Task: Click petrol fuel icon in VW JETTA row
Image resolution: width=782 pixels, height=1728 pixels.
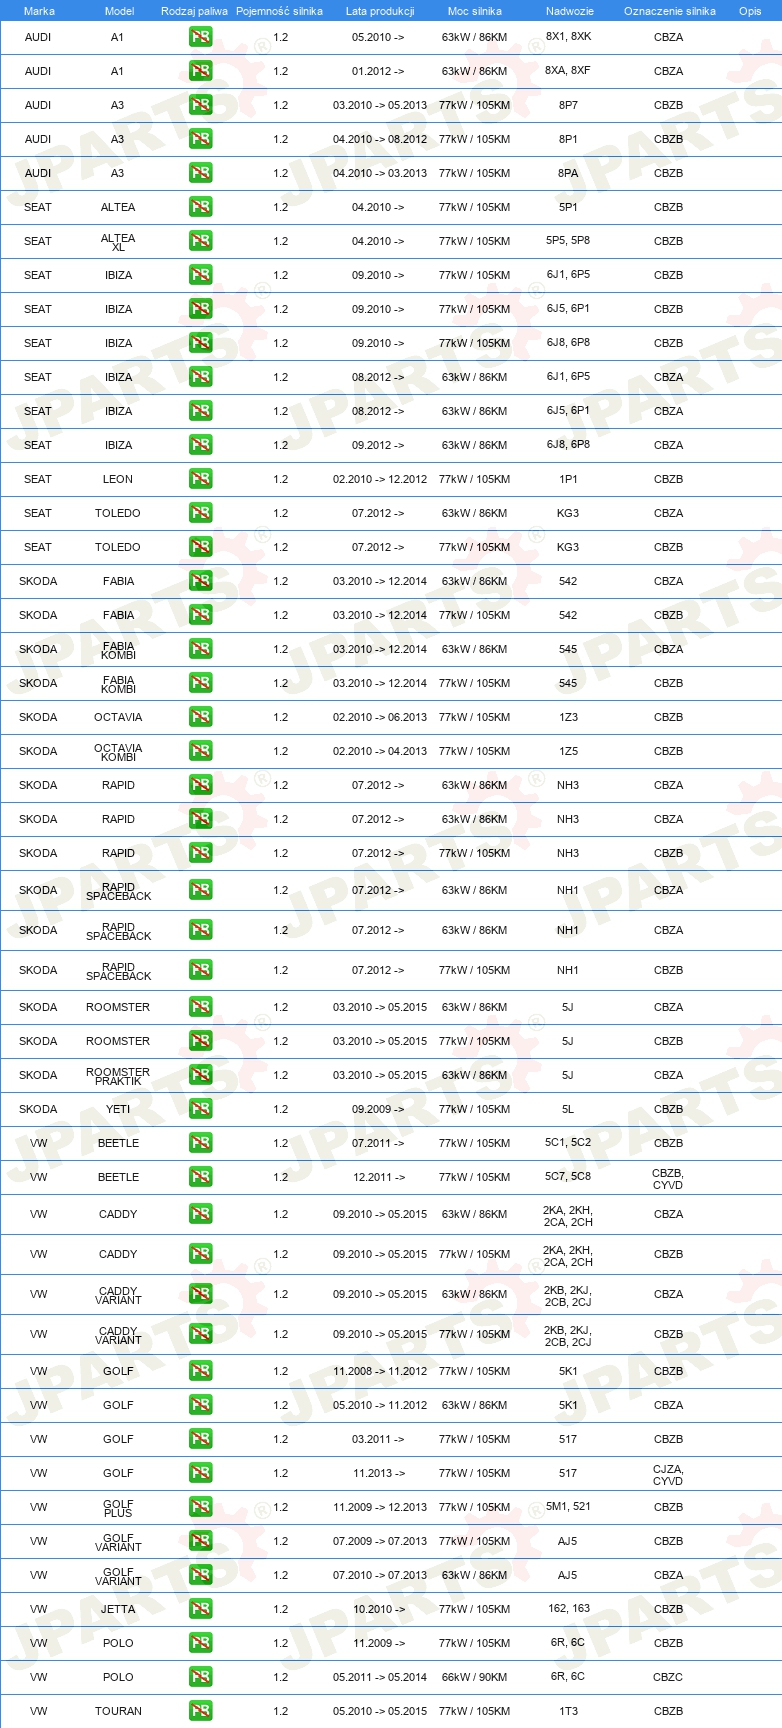Action: point(200,1609)
